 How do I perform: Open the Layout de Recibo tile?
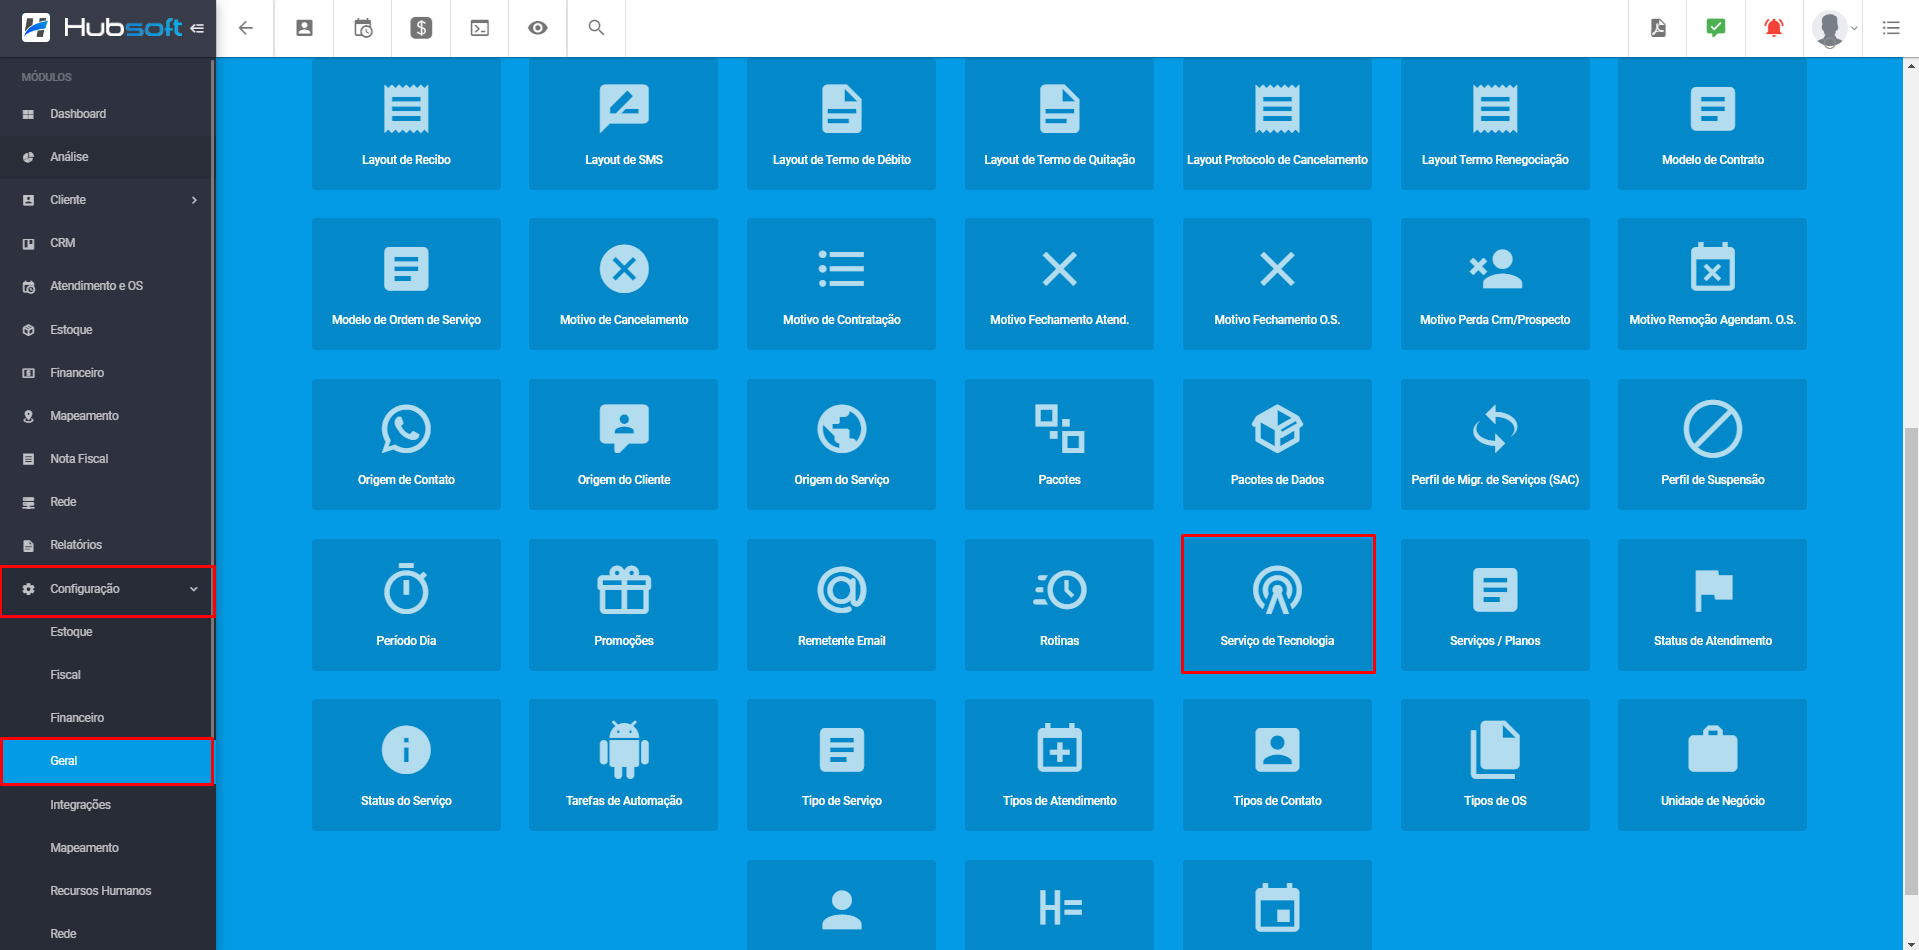pos(406,124)
